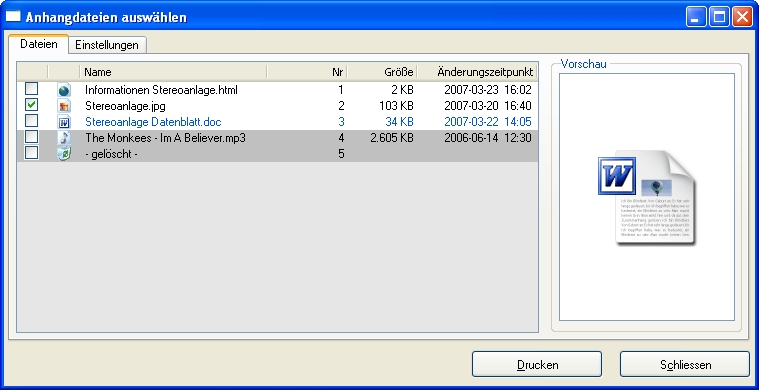Select The Monkees - Im A Believer.mp3

coord(166,138)
